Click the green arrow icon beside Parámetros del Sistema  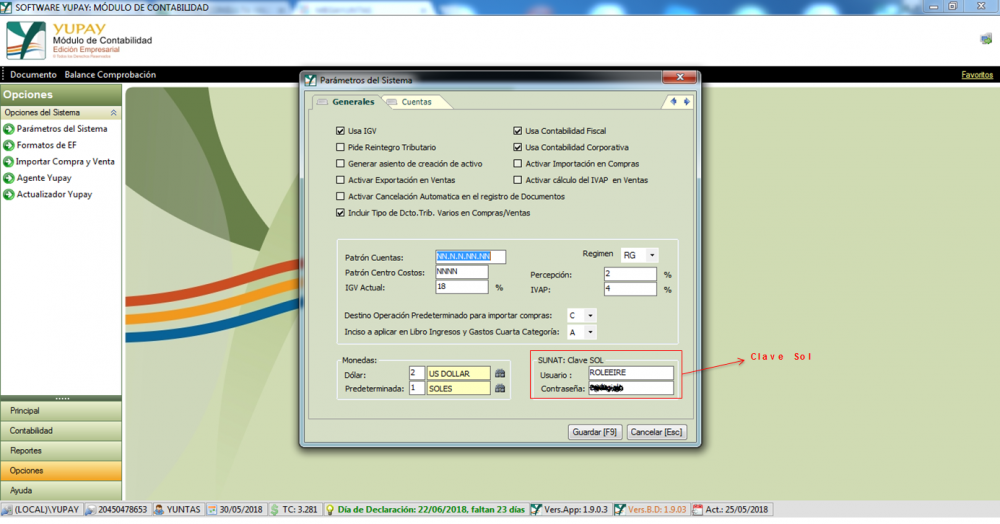coord(9,129)
